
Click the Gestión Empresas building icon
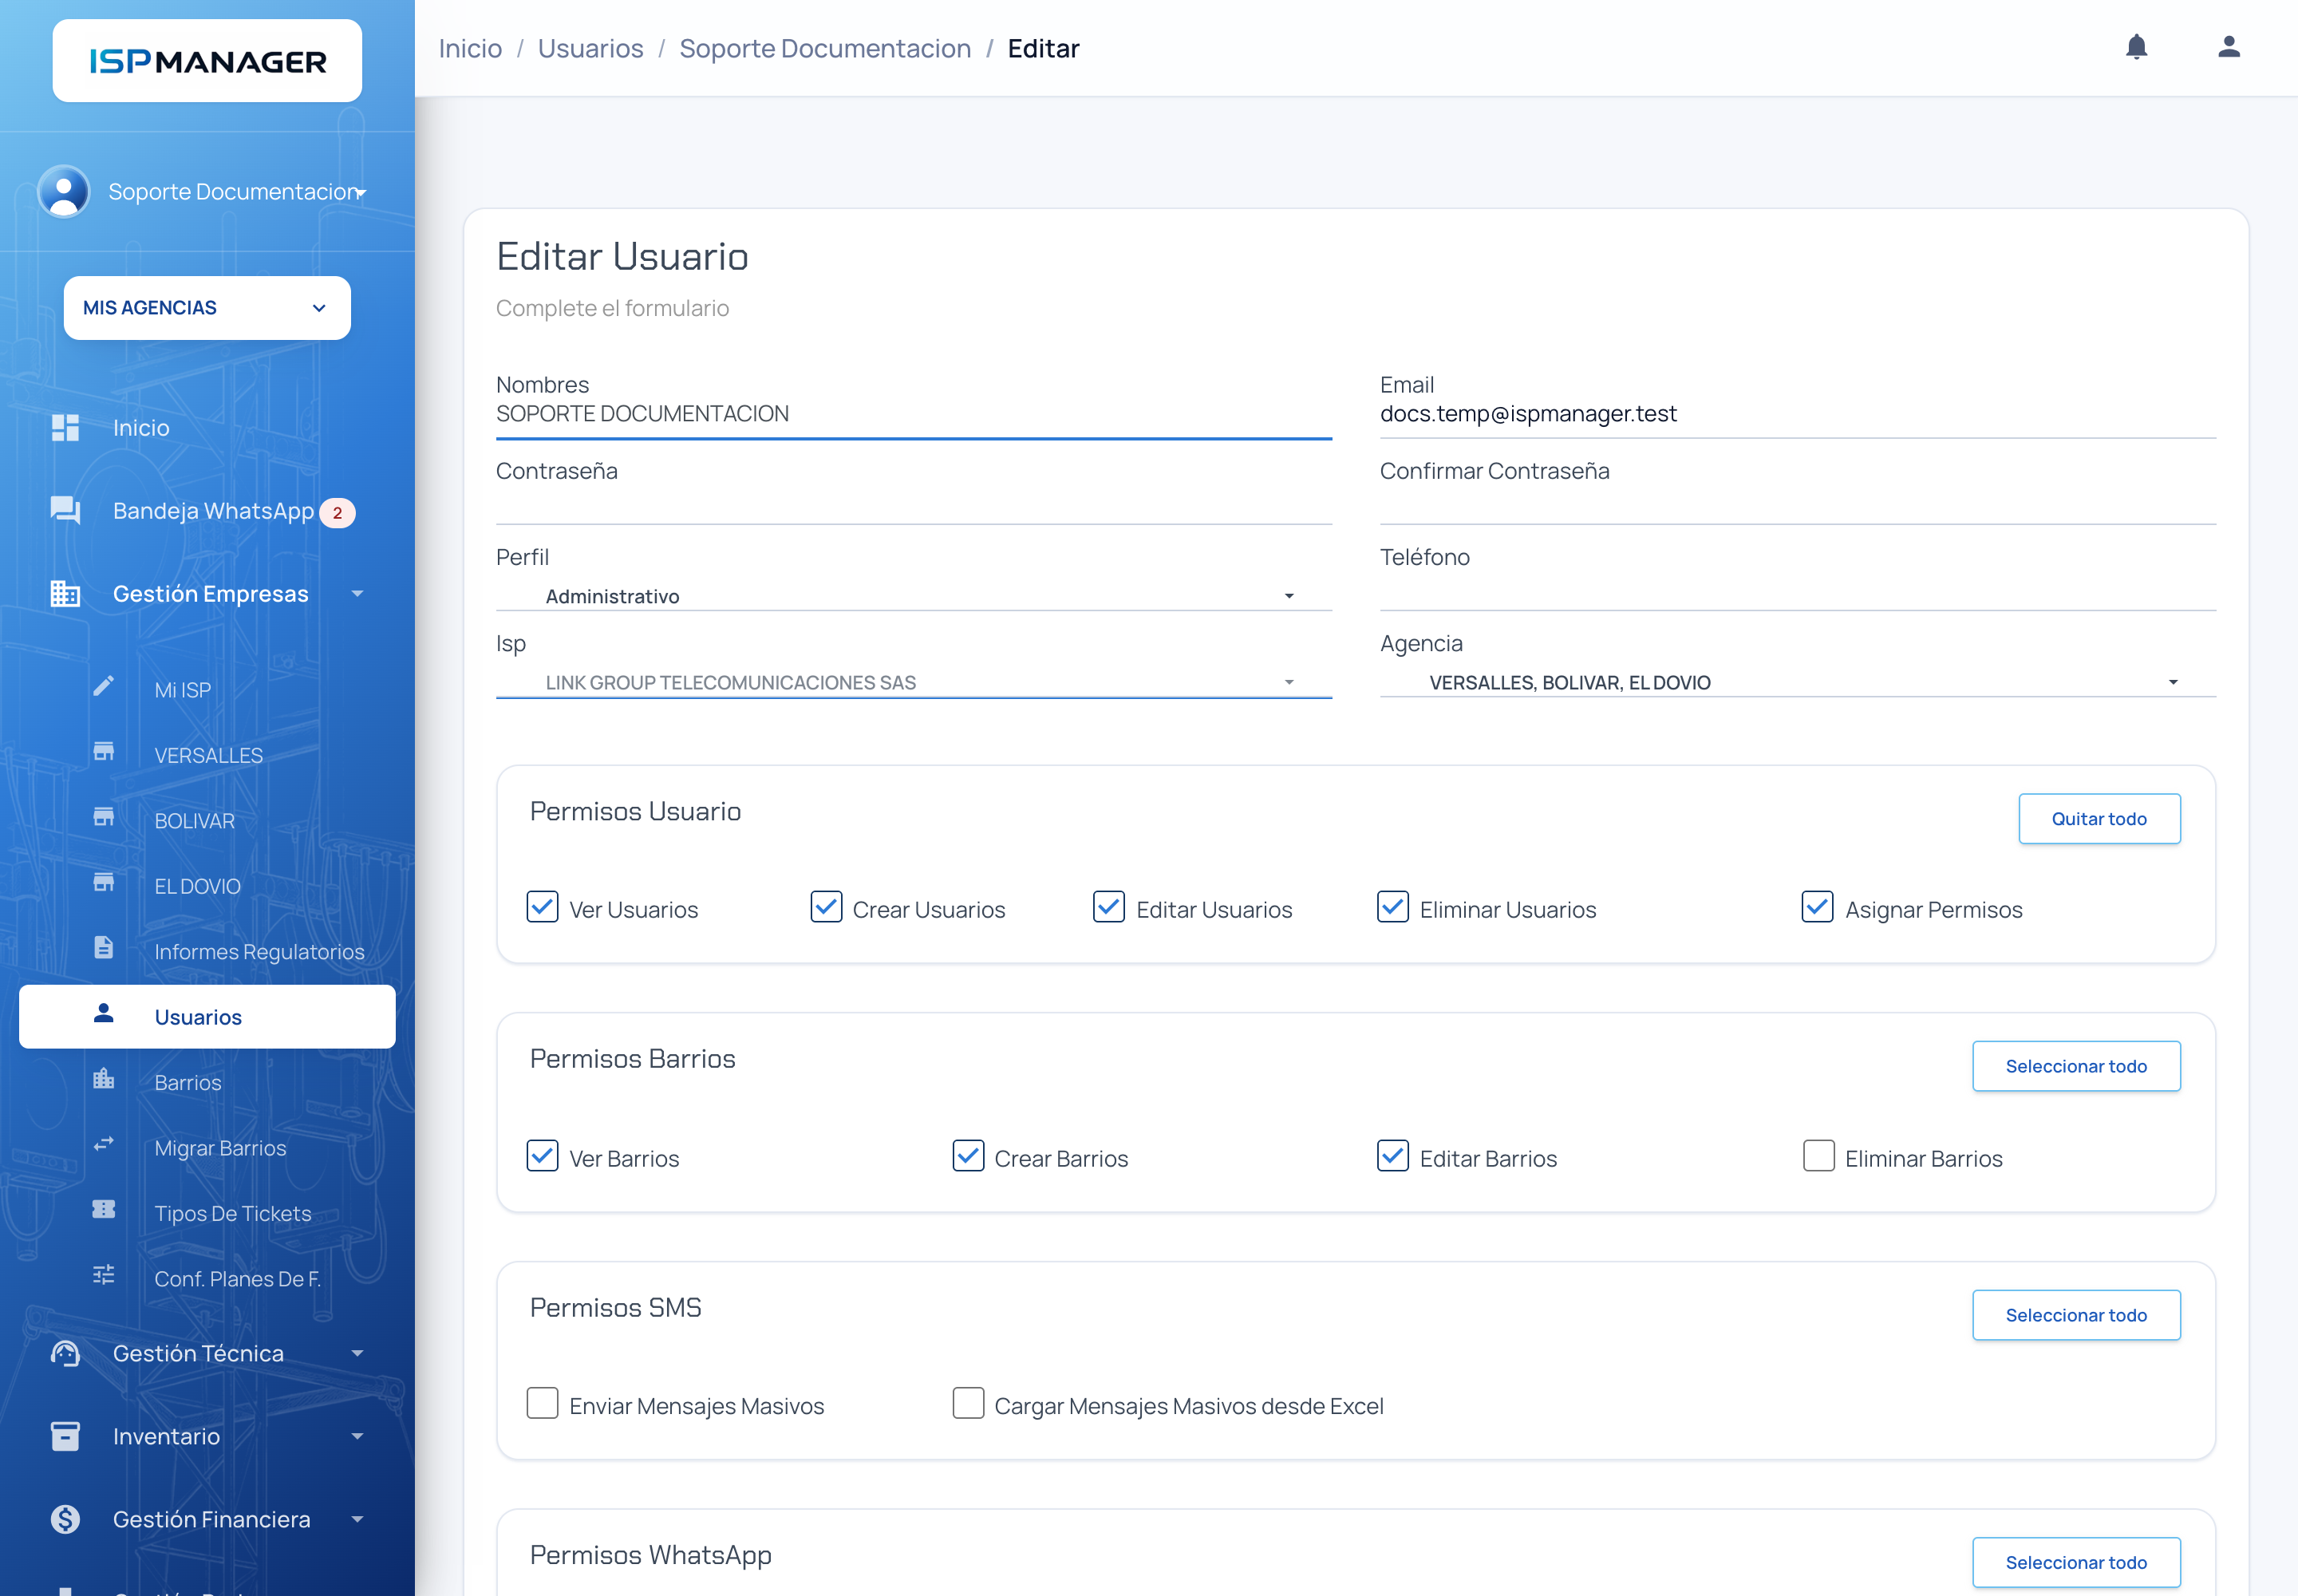coord(65,593)
